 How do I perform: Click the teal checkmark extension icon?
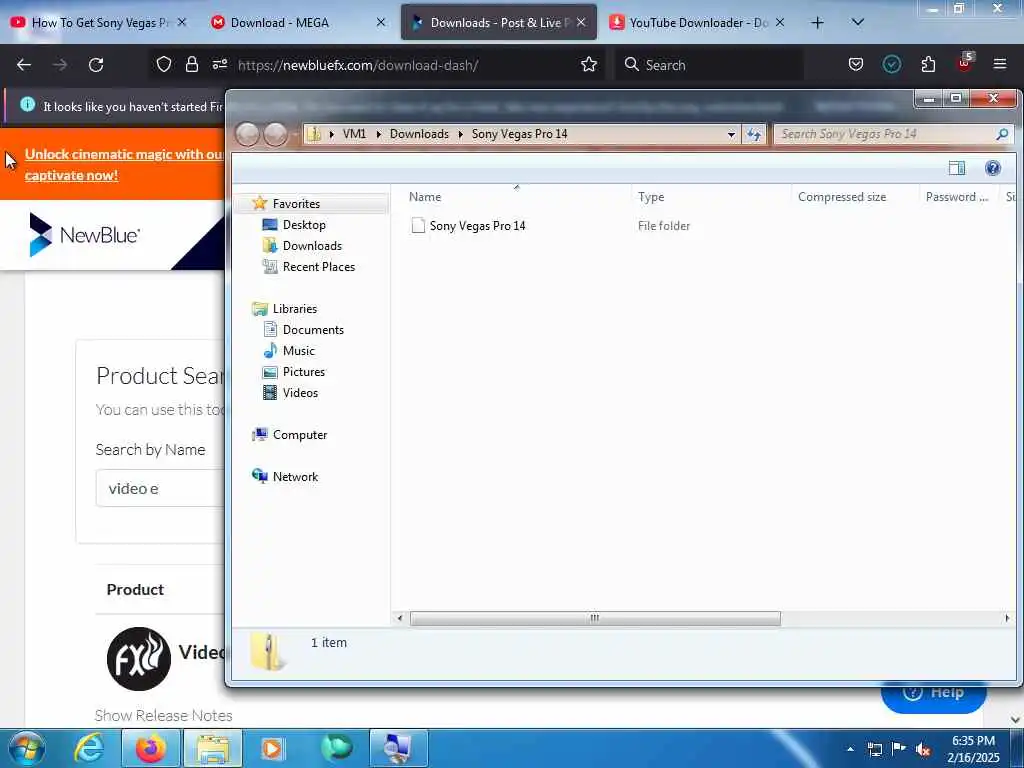click(891, 64)
